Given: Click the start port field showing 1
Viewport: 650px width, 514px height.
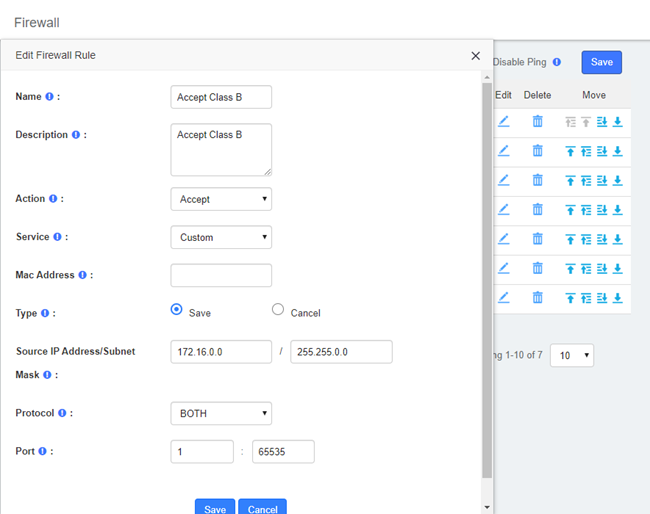Looking at the screenshot, I should 202,451.
